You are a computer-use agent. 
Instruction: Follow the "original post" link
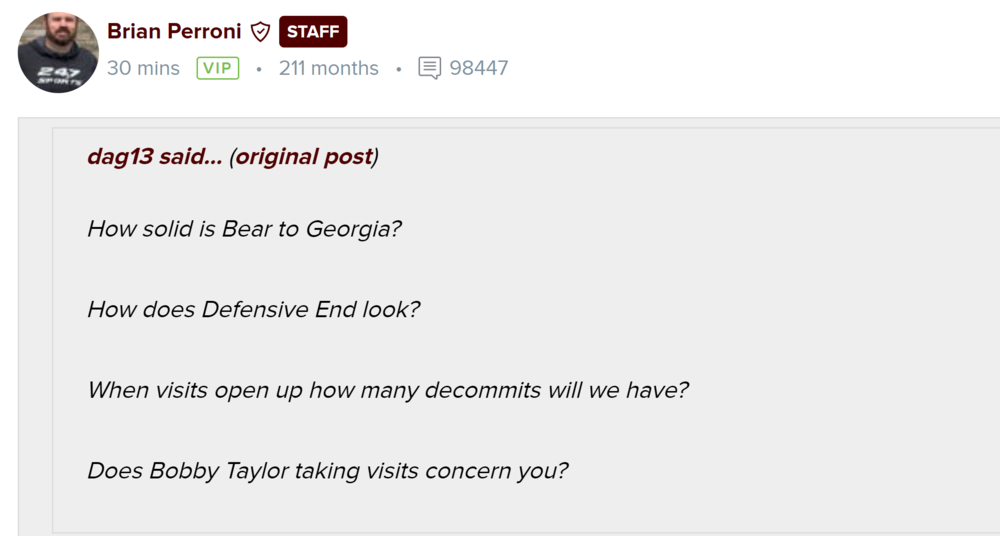pos(304,157)
